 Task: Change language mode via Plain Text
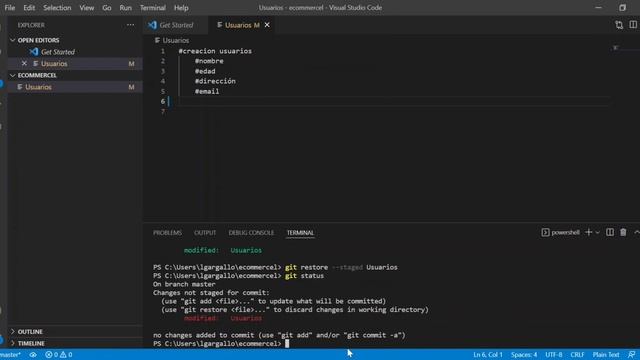606,355
